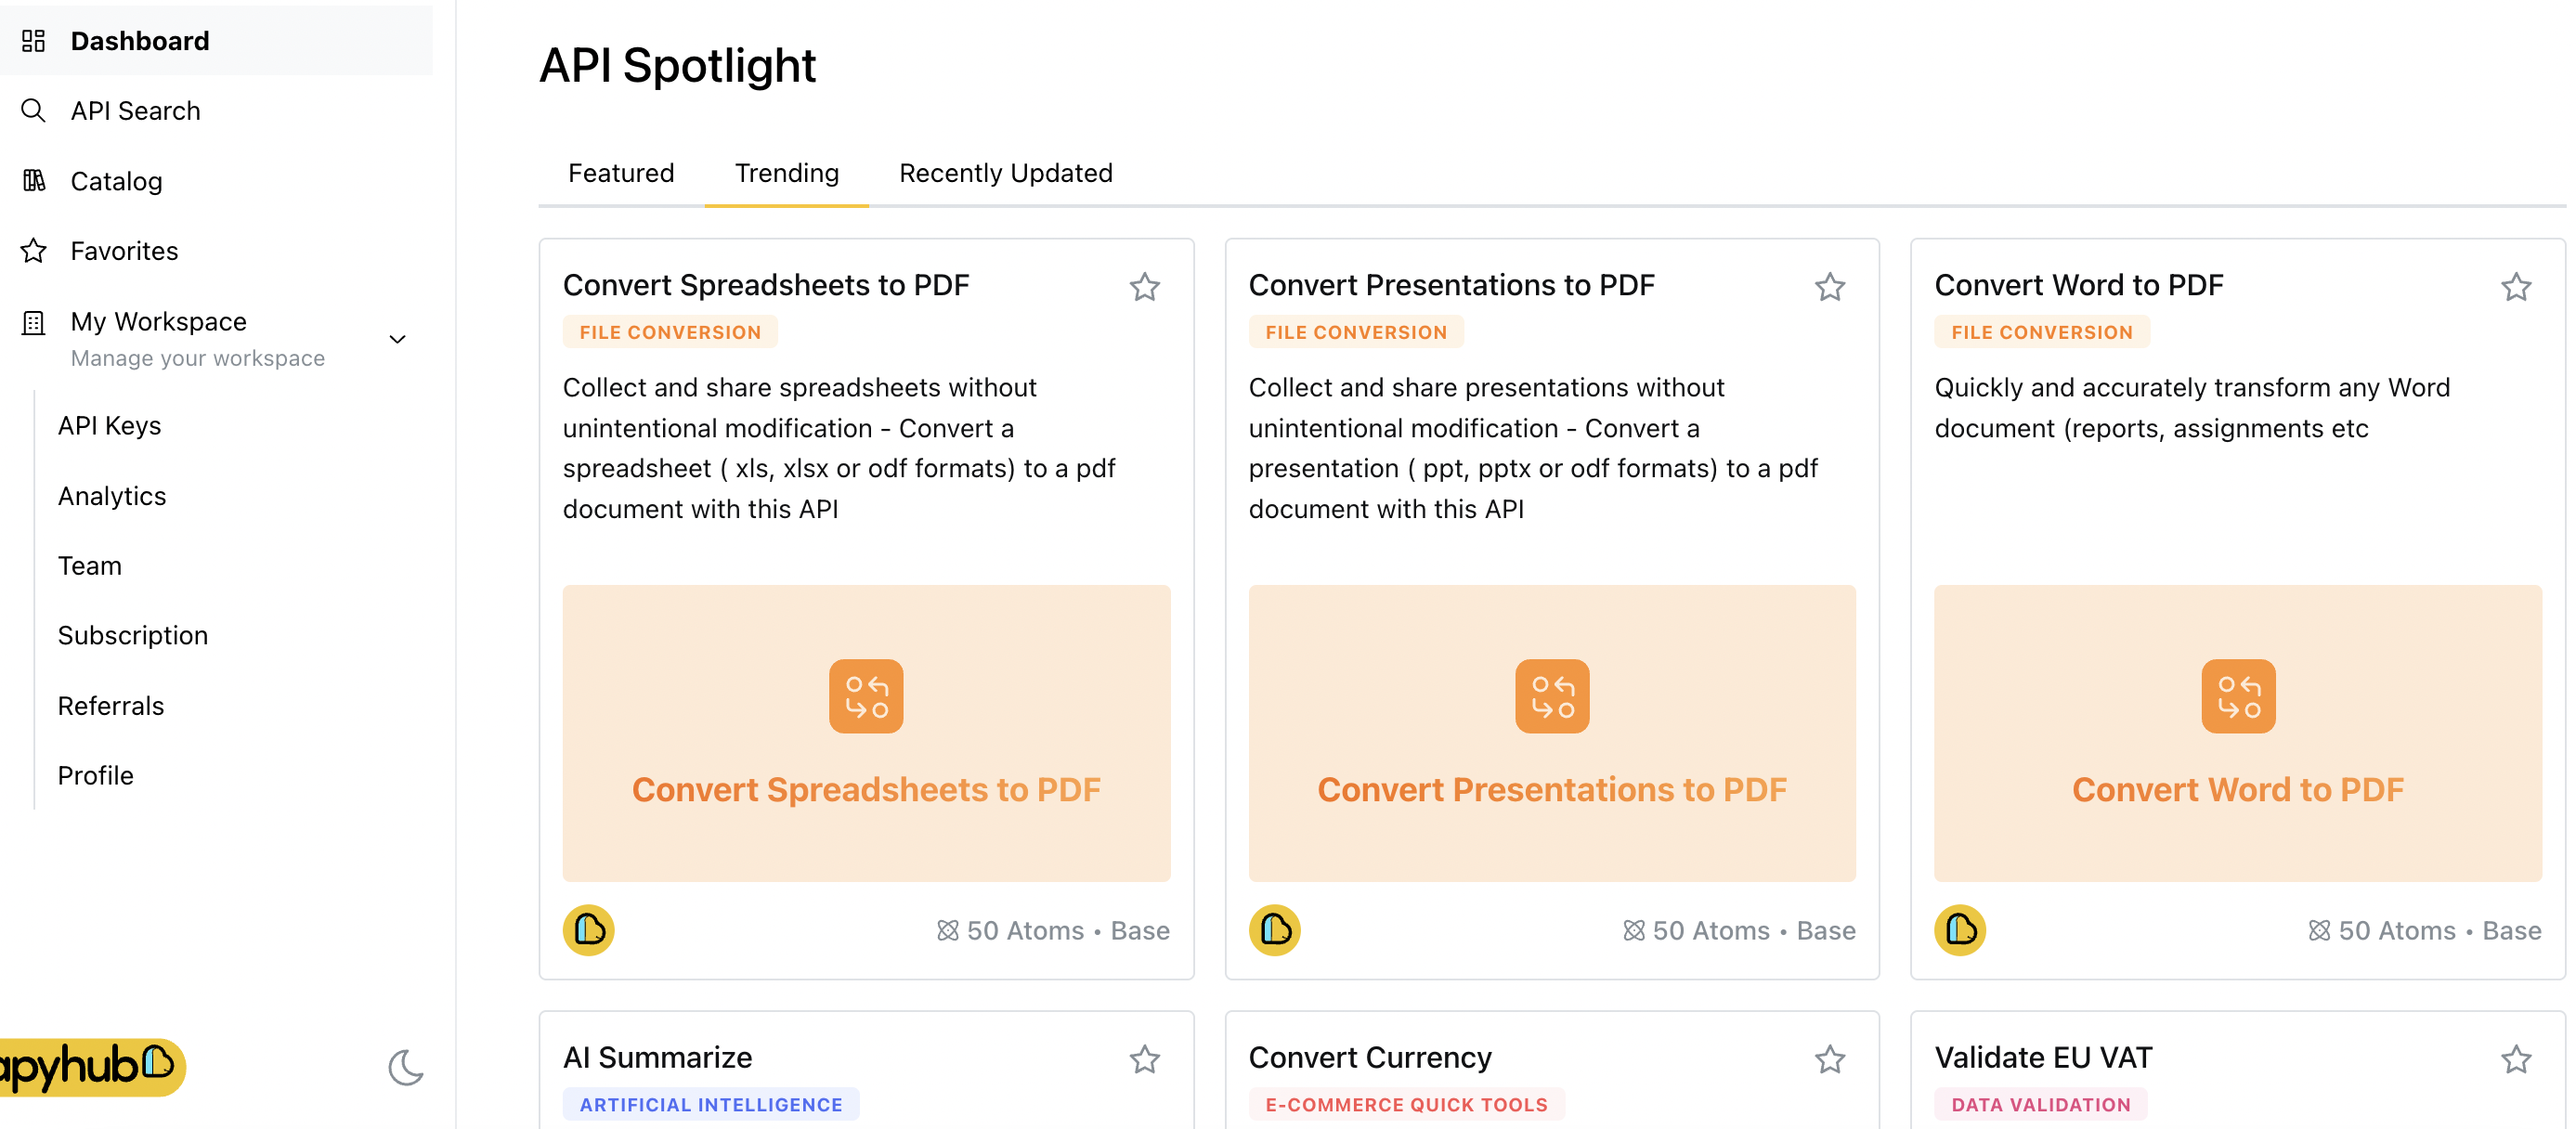Click the apyhub logo at bottom left
This screenshot has width=2576, height=1129.
90,1067
